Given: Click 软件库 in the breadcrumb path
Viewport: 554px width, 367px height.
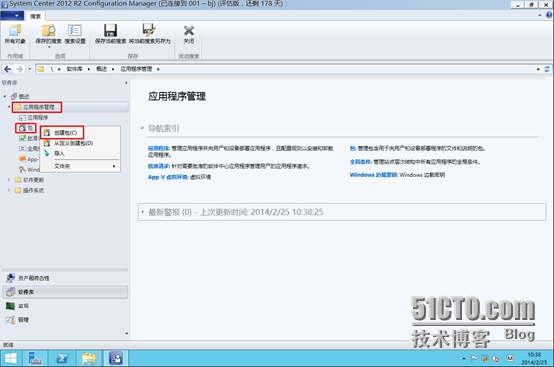Looking at the screenshot, I should [75, 69].
